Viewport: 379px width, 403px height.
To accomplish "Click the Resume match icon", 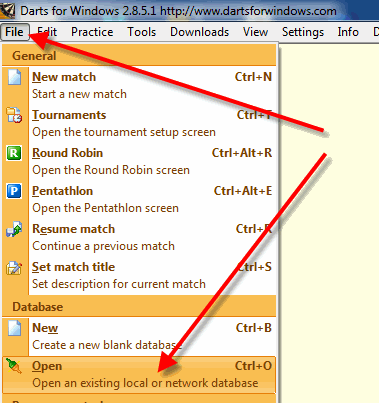I will 14,229.
